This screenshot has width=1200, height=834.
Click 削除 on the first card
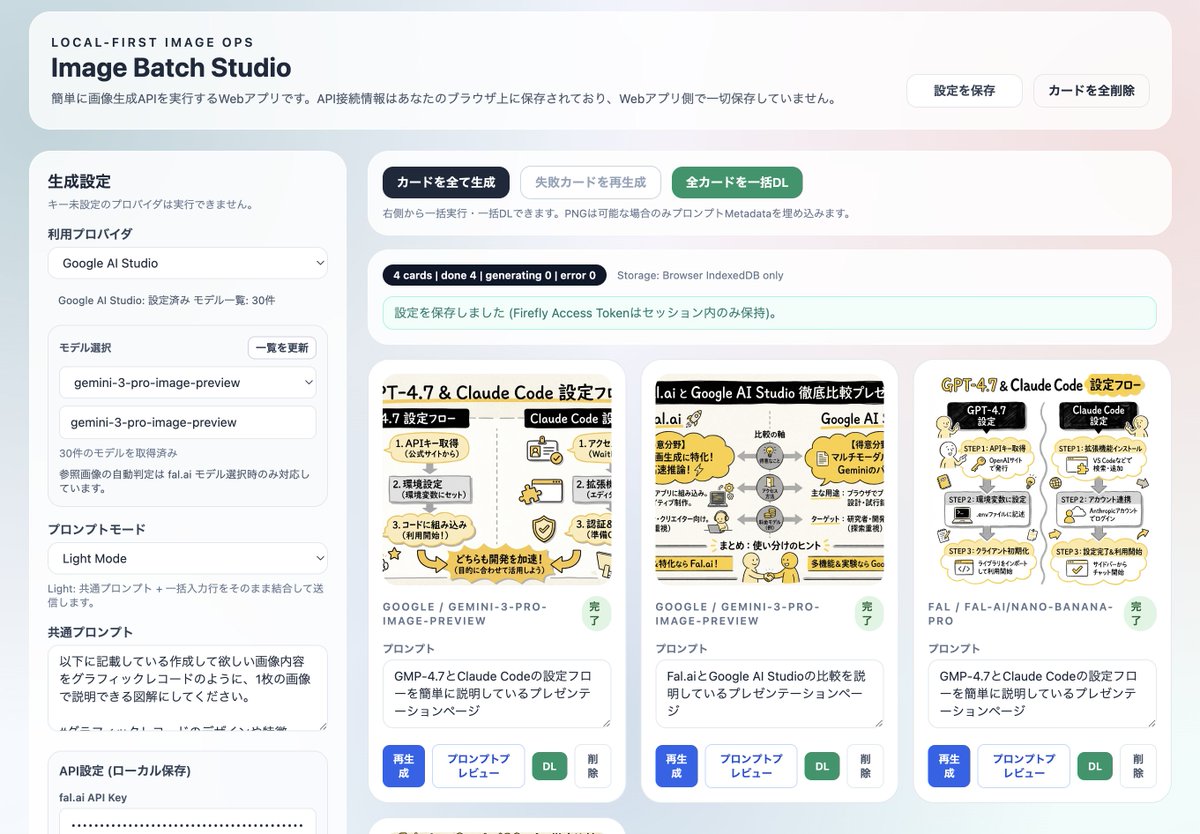593,766
